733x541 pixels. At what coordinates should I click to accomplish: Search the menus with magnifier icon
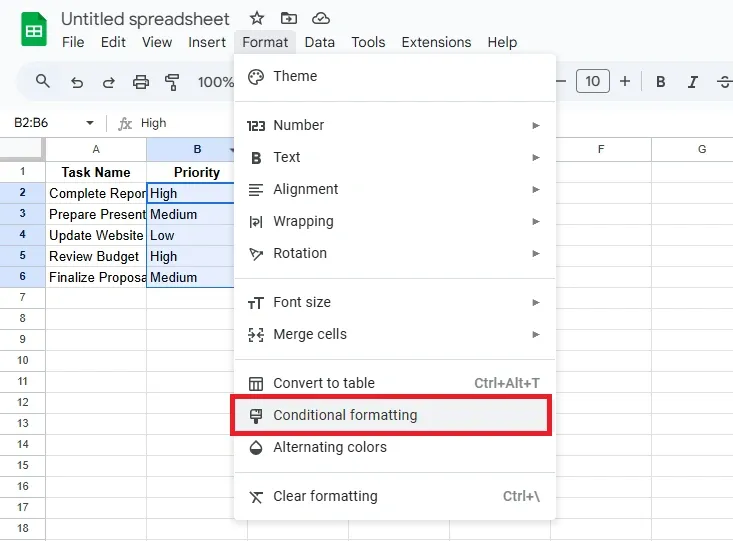[x=43, y=82]
